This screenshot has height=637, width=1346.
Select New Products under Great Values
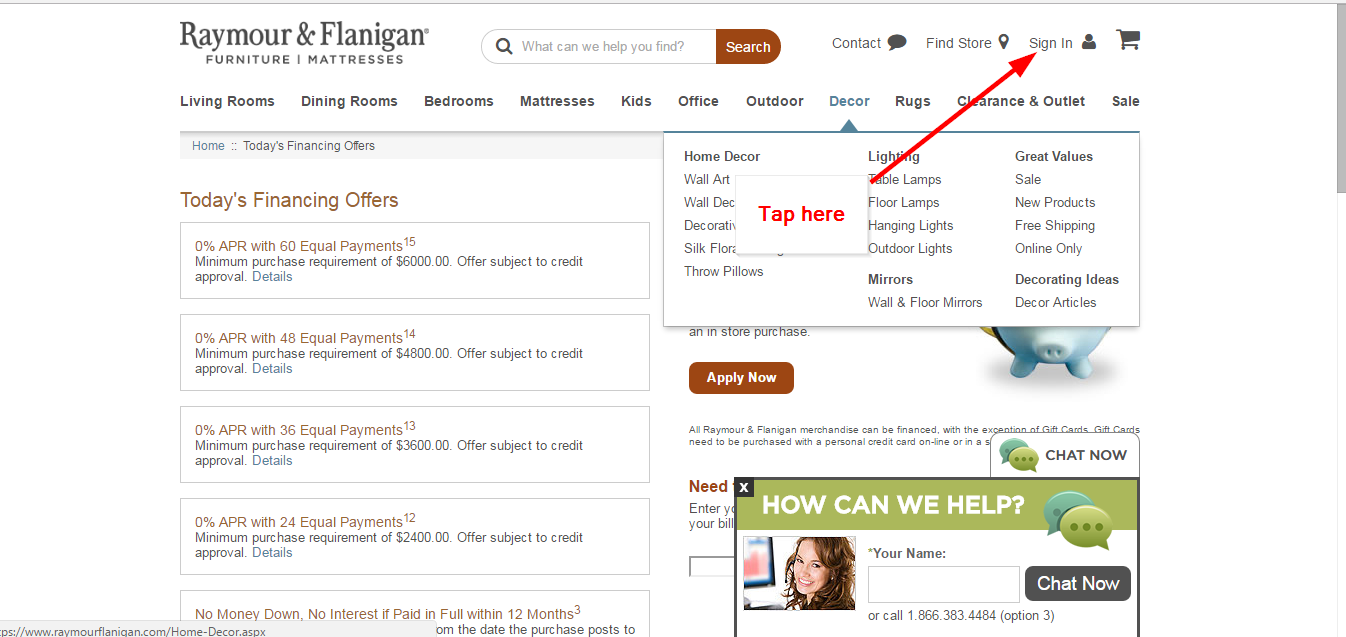(x=1055, y=202)
